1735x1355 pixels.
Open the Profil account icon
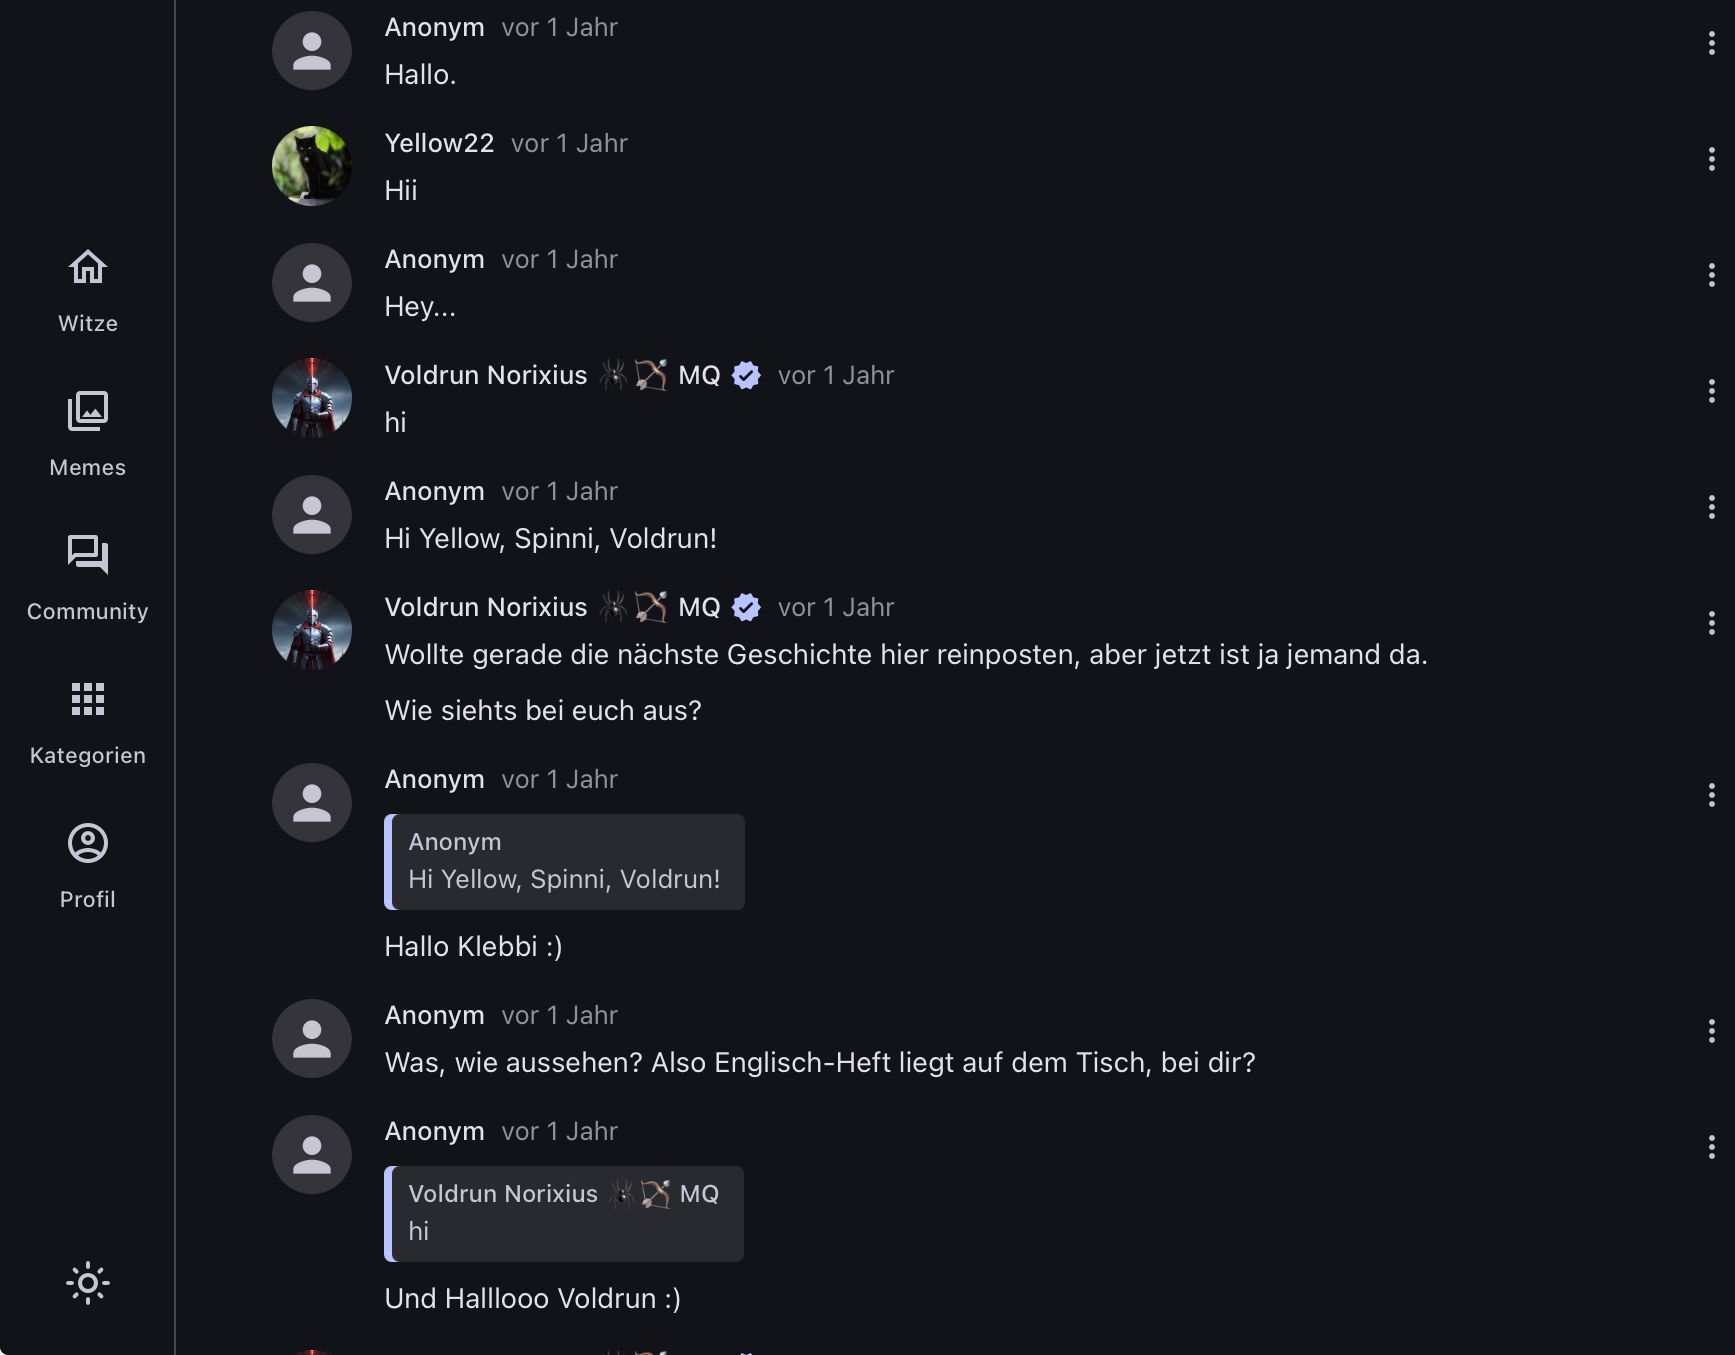pyautogui.click(x=88, y=843)
